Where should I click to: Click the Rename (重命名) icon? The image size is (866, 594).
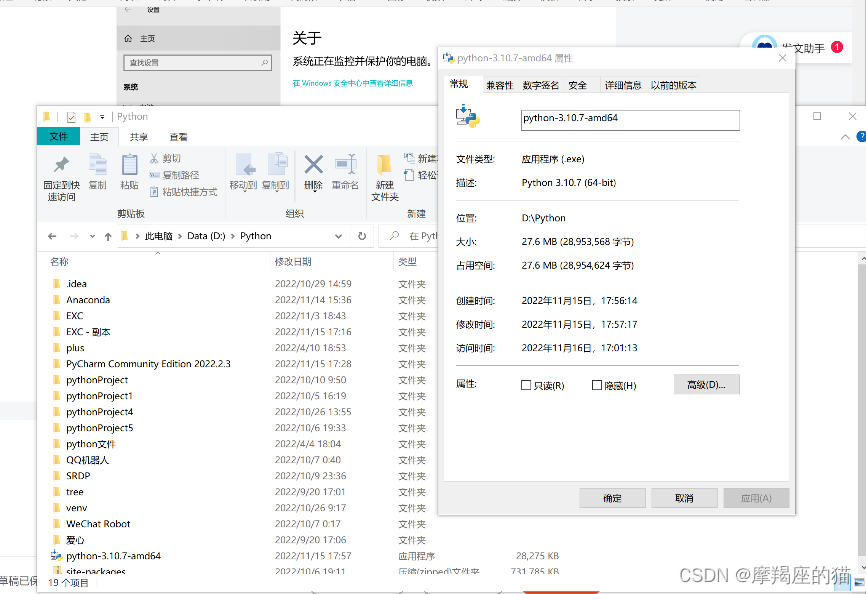[x=345, y=165]
